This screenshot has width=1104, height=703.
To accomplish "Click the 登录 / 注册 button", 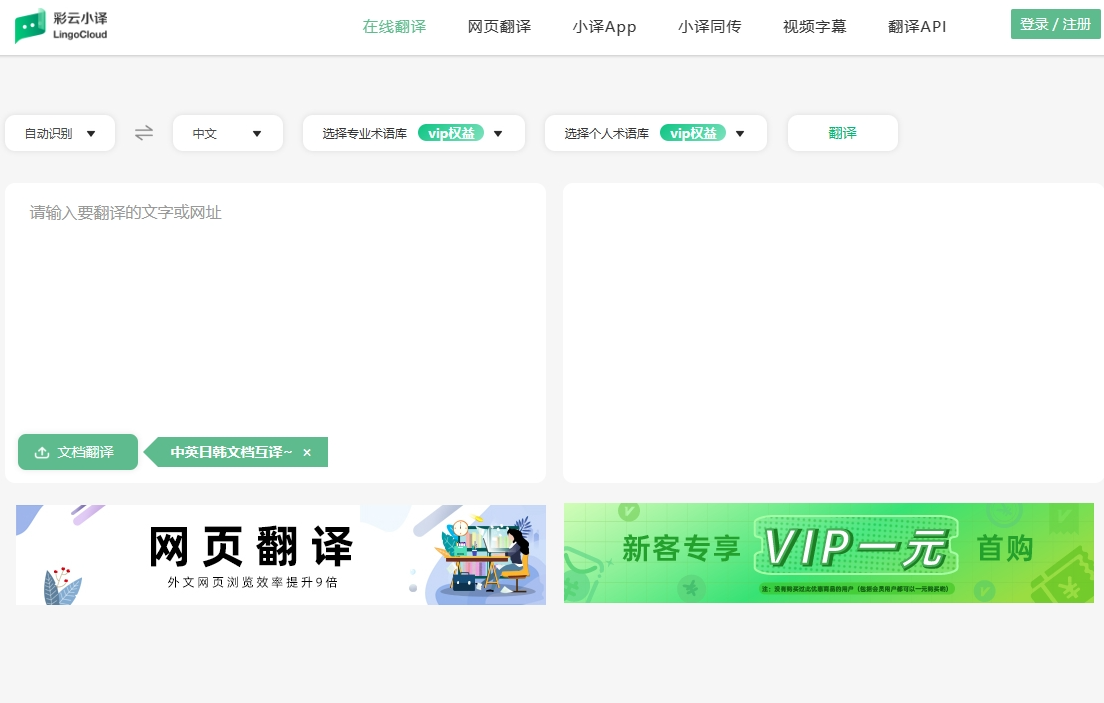I will pos(1055,25).
